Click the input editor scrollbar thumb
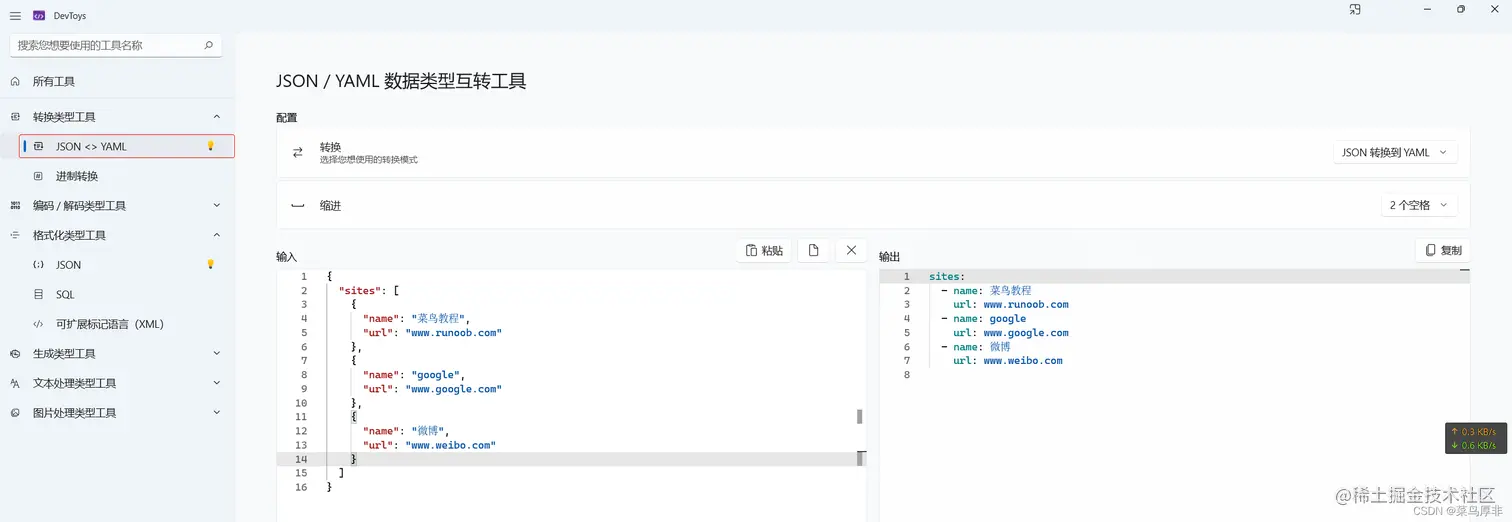 859,416
